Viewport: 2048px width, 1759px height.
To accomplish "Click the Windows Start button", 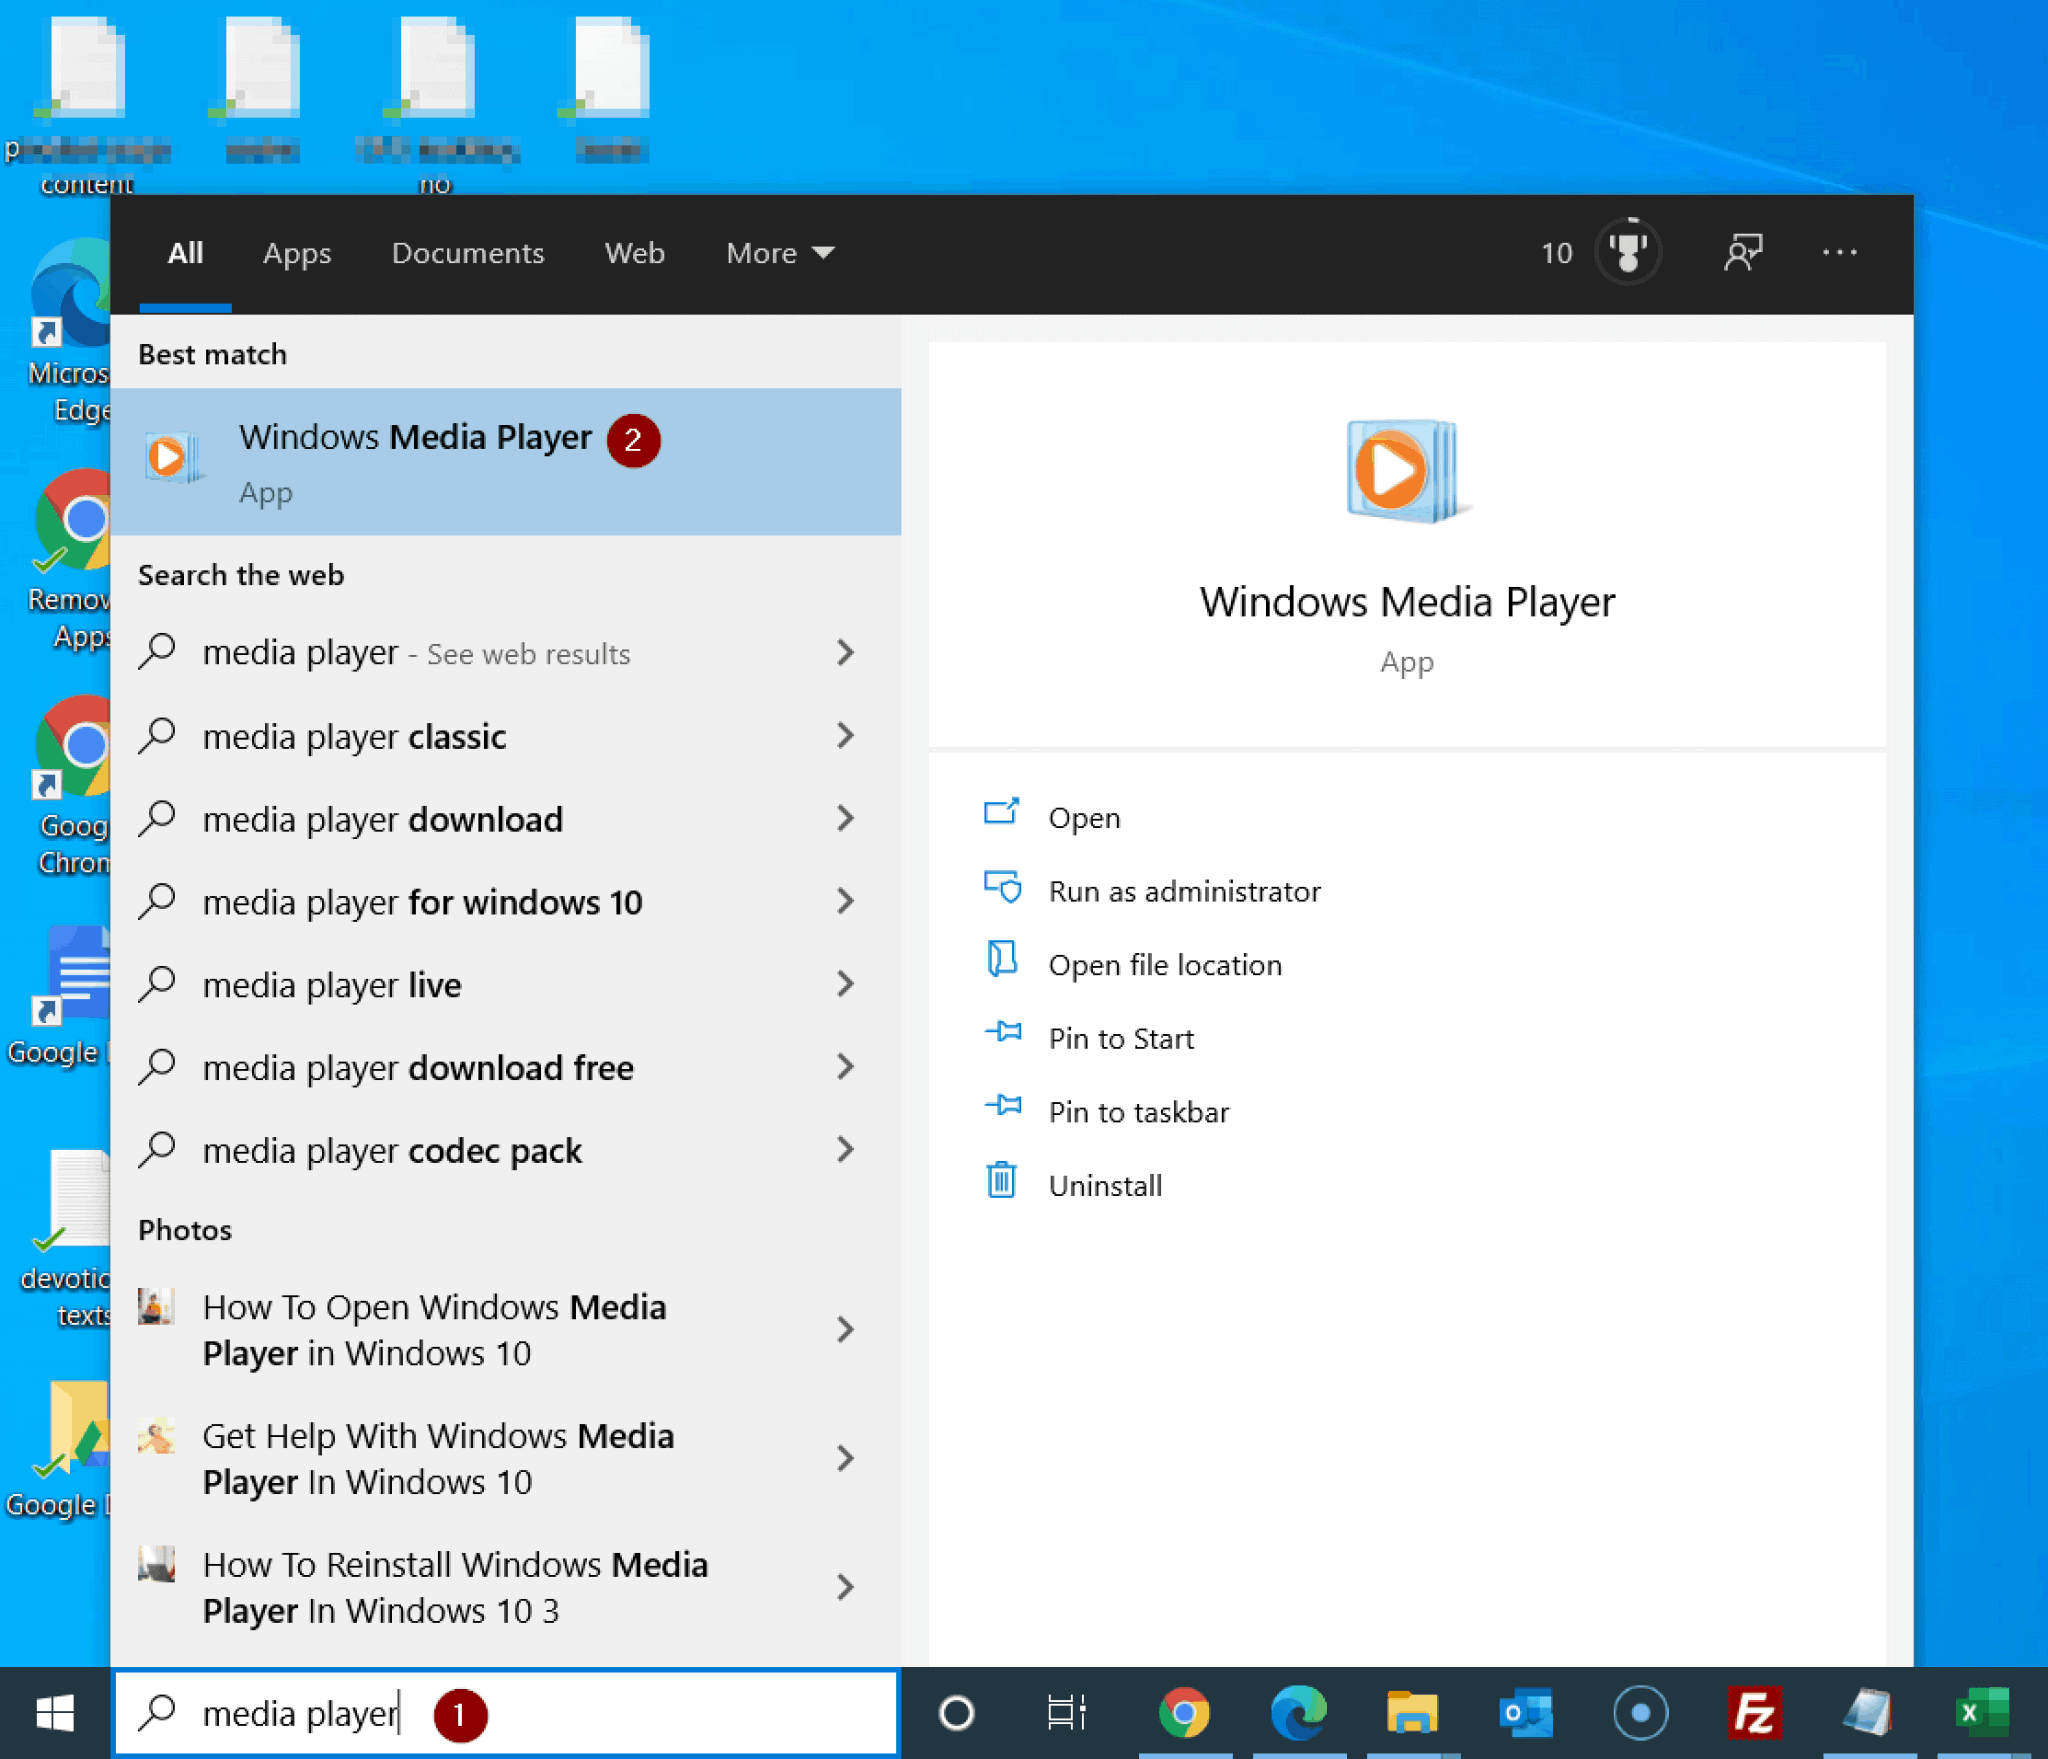I will click(55, 1713).
